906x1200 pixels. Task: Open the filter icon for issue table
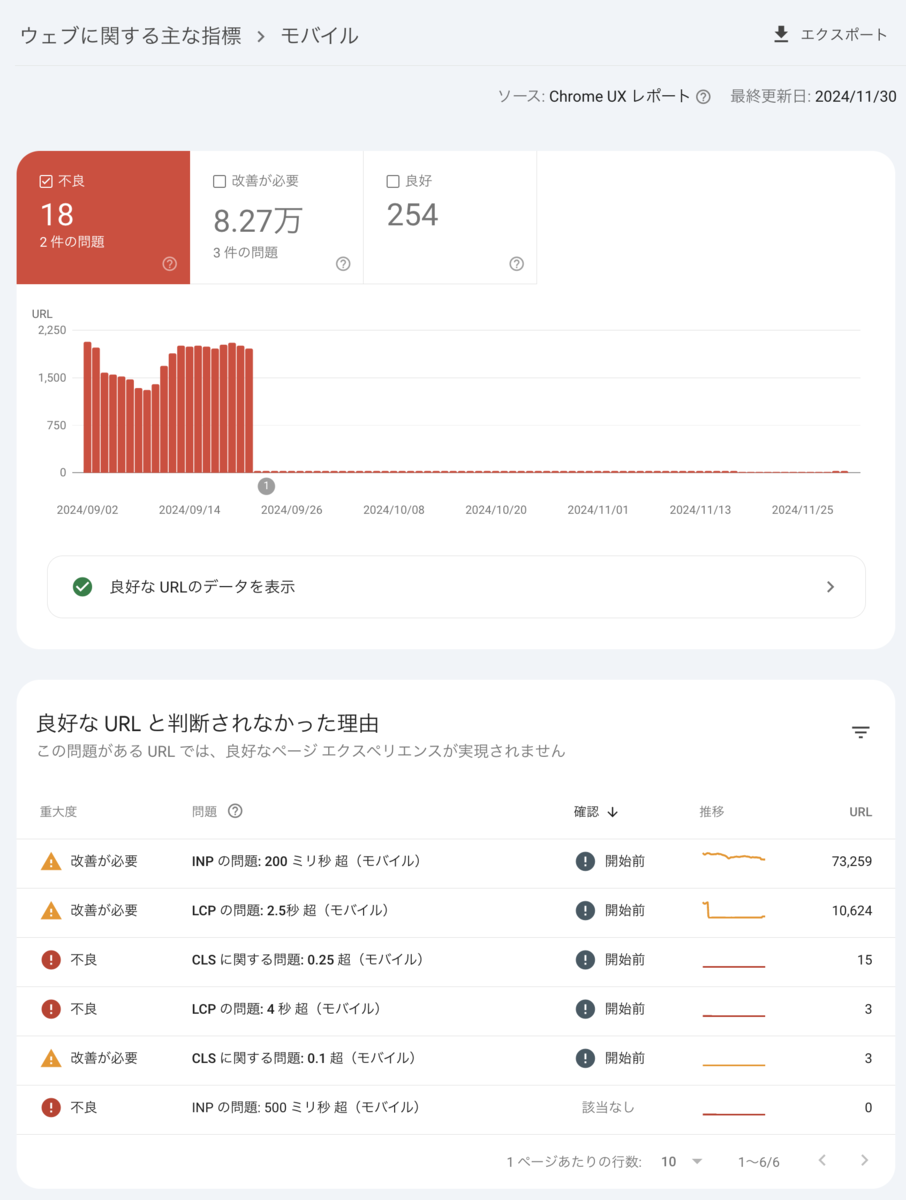(860, 733)
